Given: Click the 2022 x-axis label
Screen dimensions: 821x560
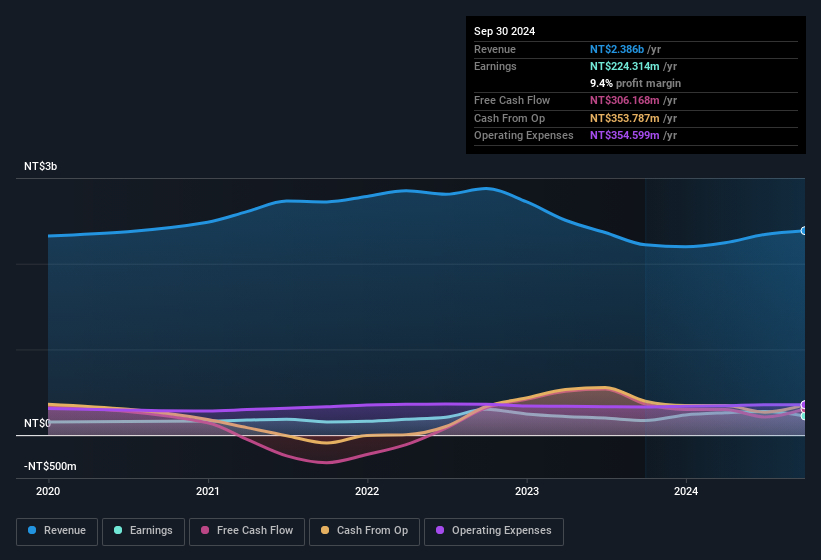Looking at the screenshot, I should 367,491.
